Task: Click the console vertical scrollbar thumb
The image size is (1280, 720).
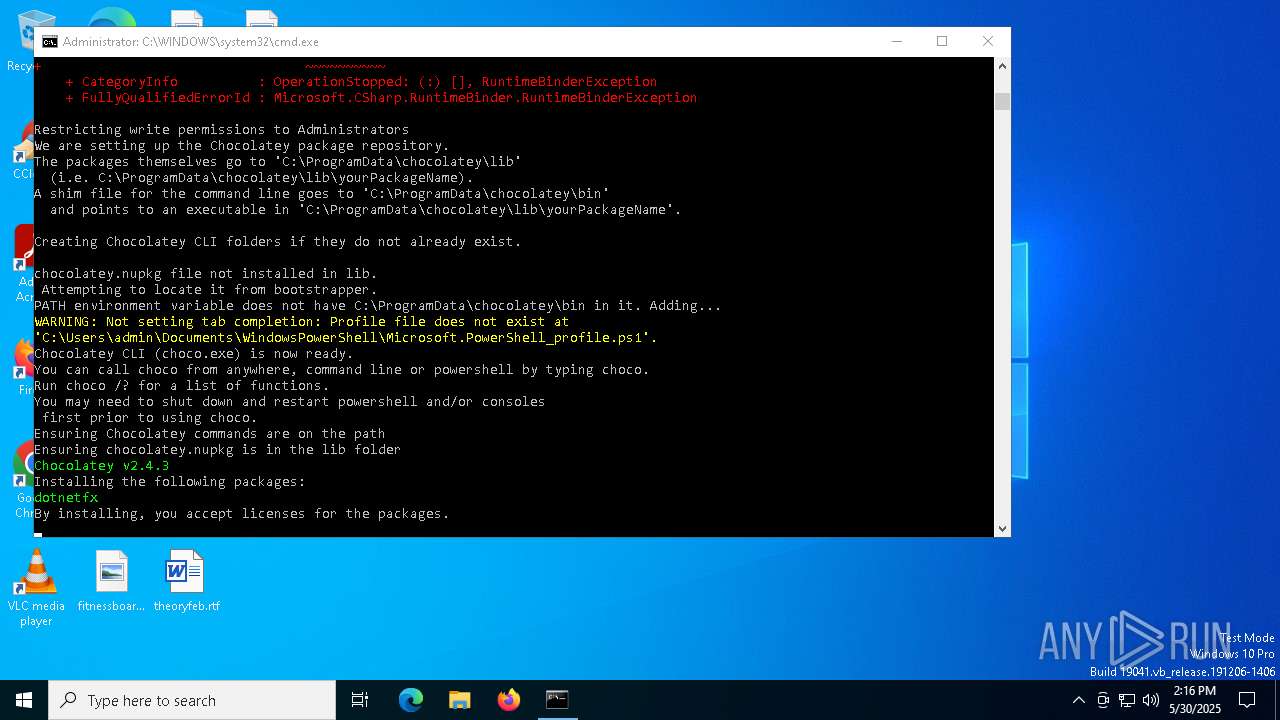Action: click(x=1002, y=101)
